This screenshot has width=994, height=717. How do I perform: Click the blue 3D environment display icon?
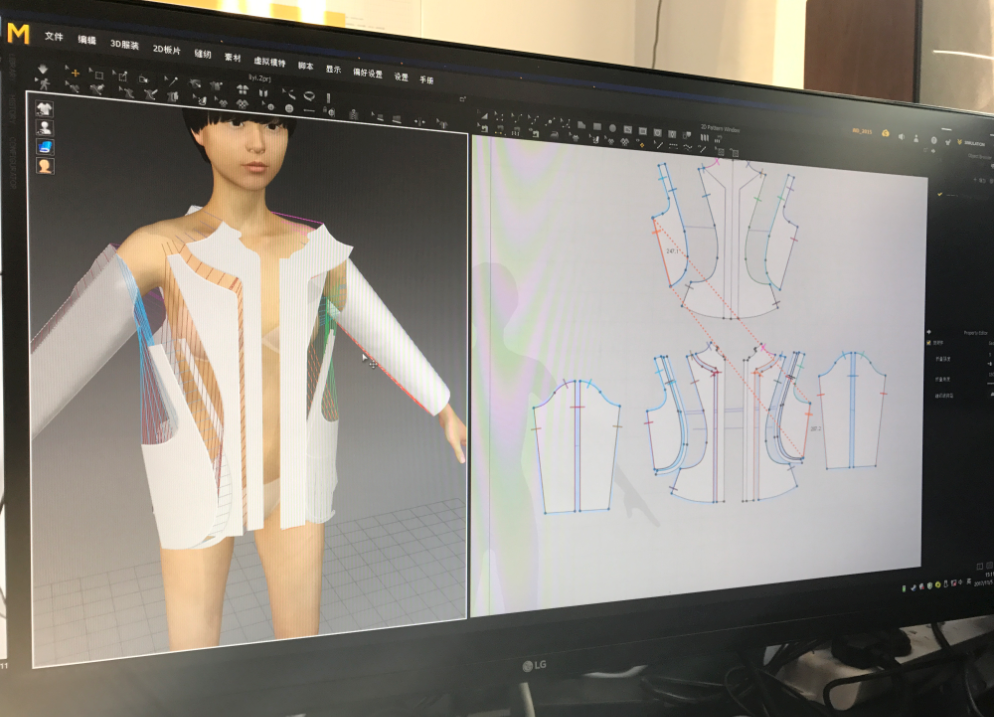coord(44,147)
